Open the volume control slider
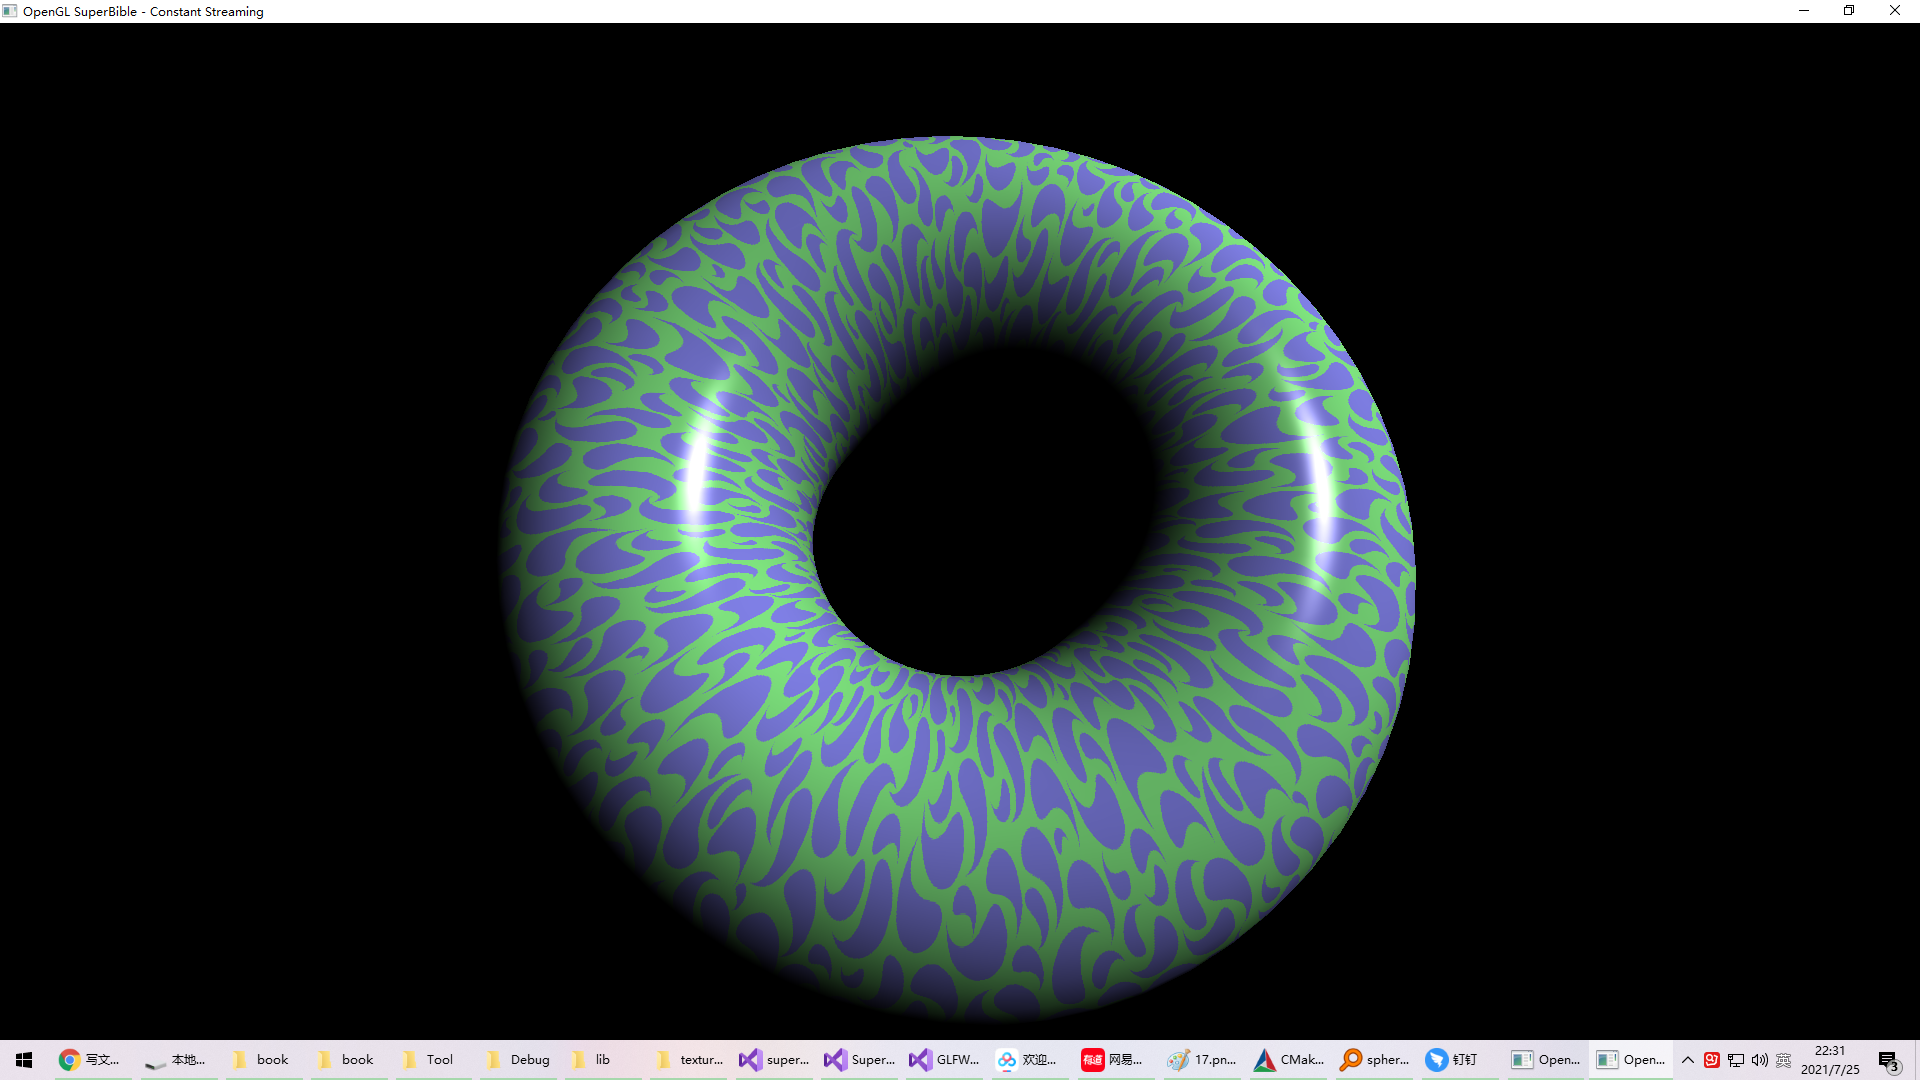The width and height of the screenshot is (1920, 1080). pyautogui.click(x=1761, y=1059)
